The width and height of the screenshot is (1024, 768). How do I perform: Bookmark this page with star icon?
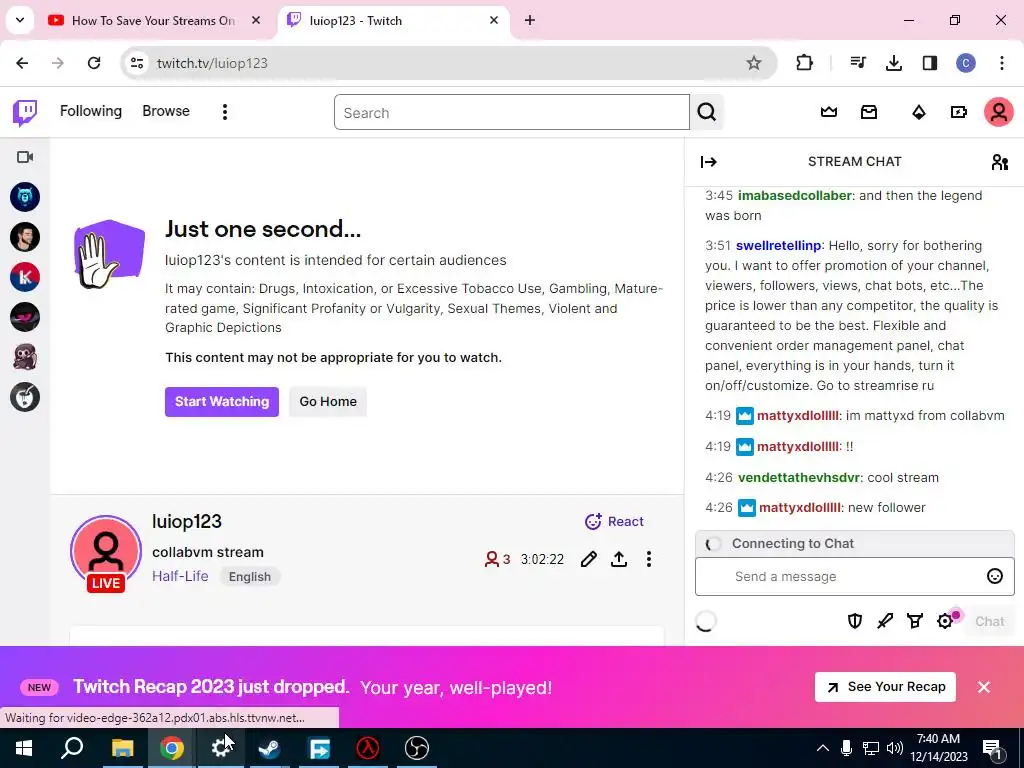click(x=754, y=63)
